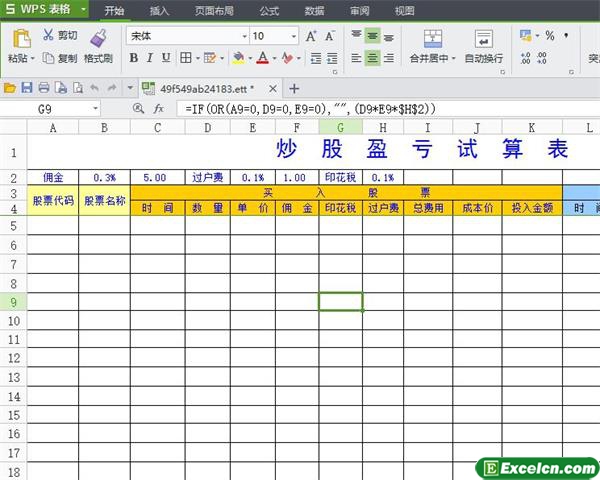Click the Paste (粘贴) icon
This screenshot has height=480, width=600.
point(18,40)
